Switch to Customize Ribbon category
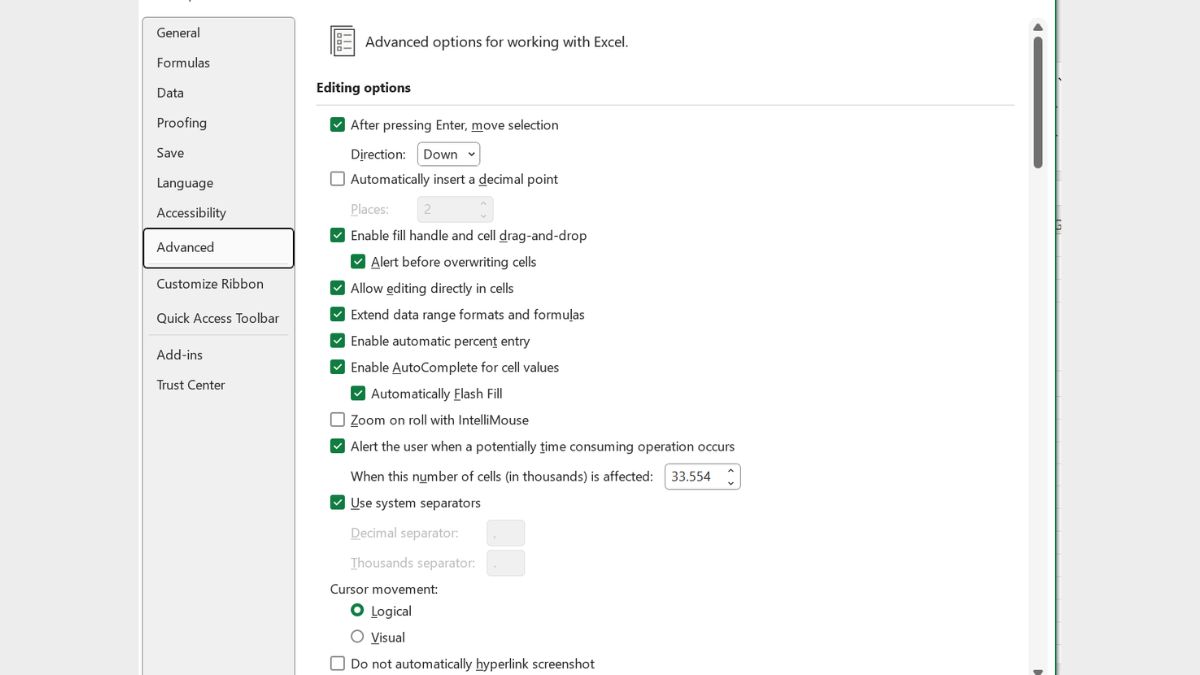 [210, 284]
